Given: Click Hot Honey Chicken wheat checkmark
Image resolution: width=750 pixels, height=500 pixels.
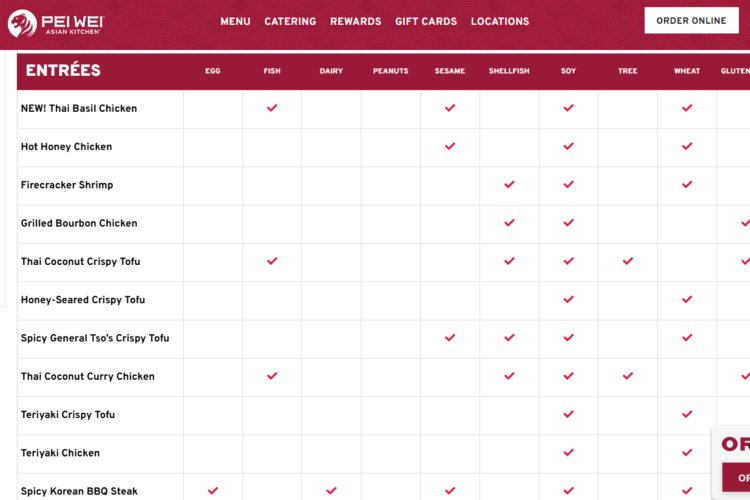Looking at the screenshot, I should [x=687, y=146].
